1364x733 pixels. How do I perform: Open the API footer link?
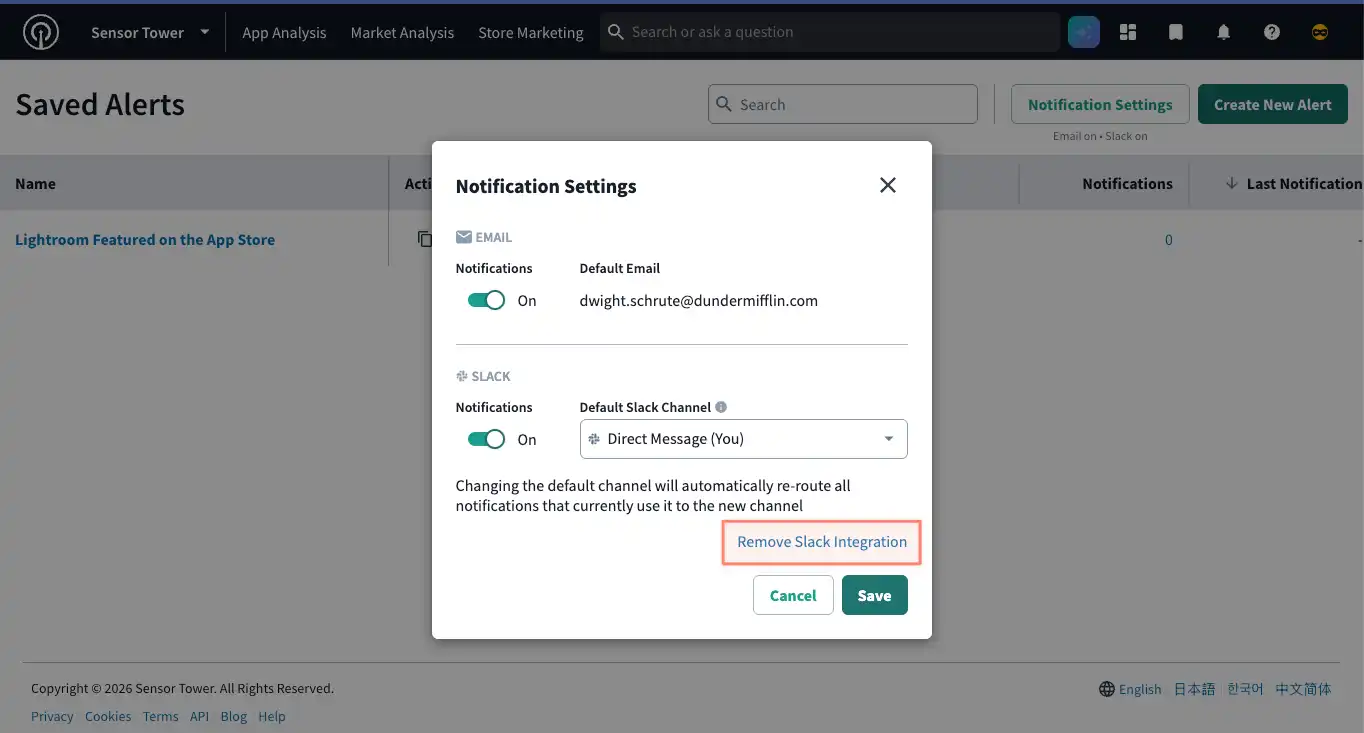[200, 716]
